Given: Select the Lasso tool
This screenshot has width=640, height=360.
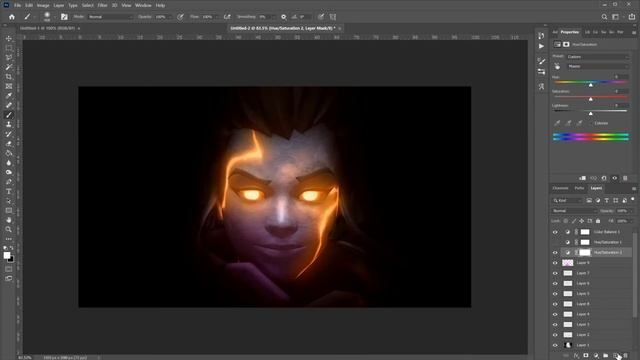Looking at the screenshot, I should point(9,57).
